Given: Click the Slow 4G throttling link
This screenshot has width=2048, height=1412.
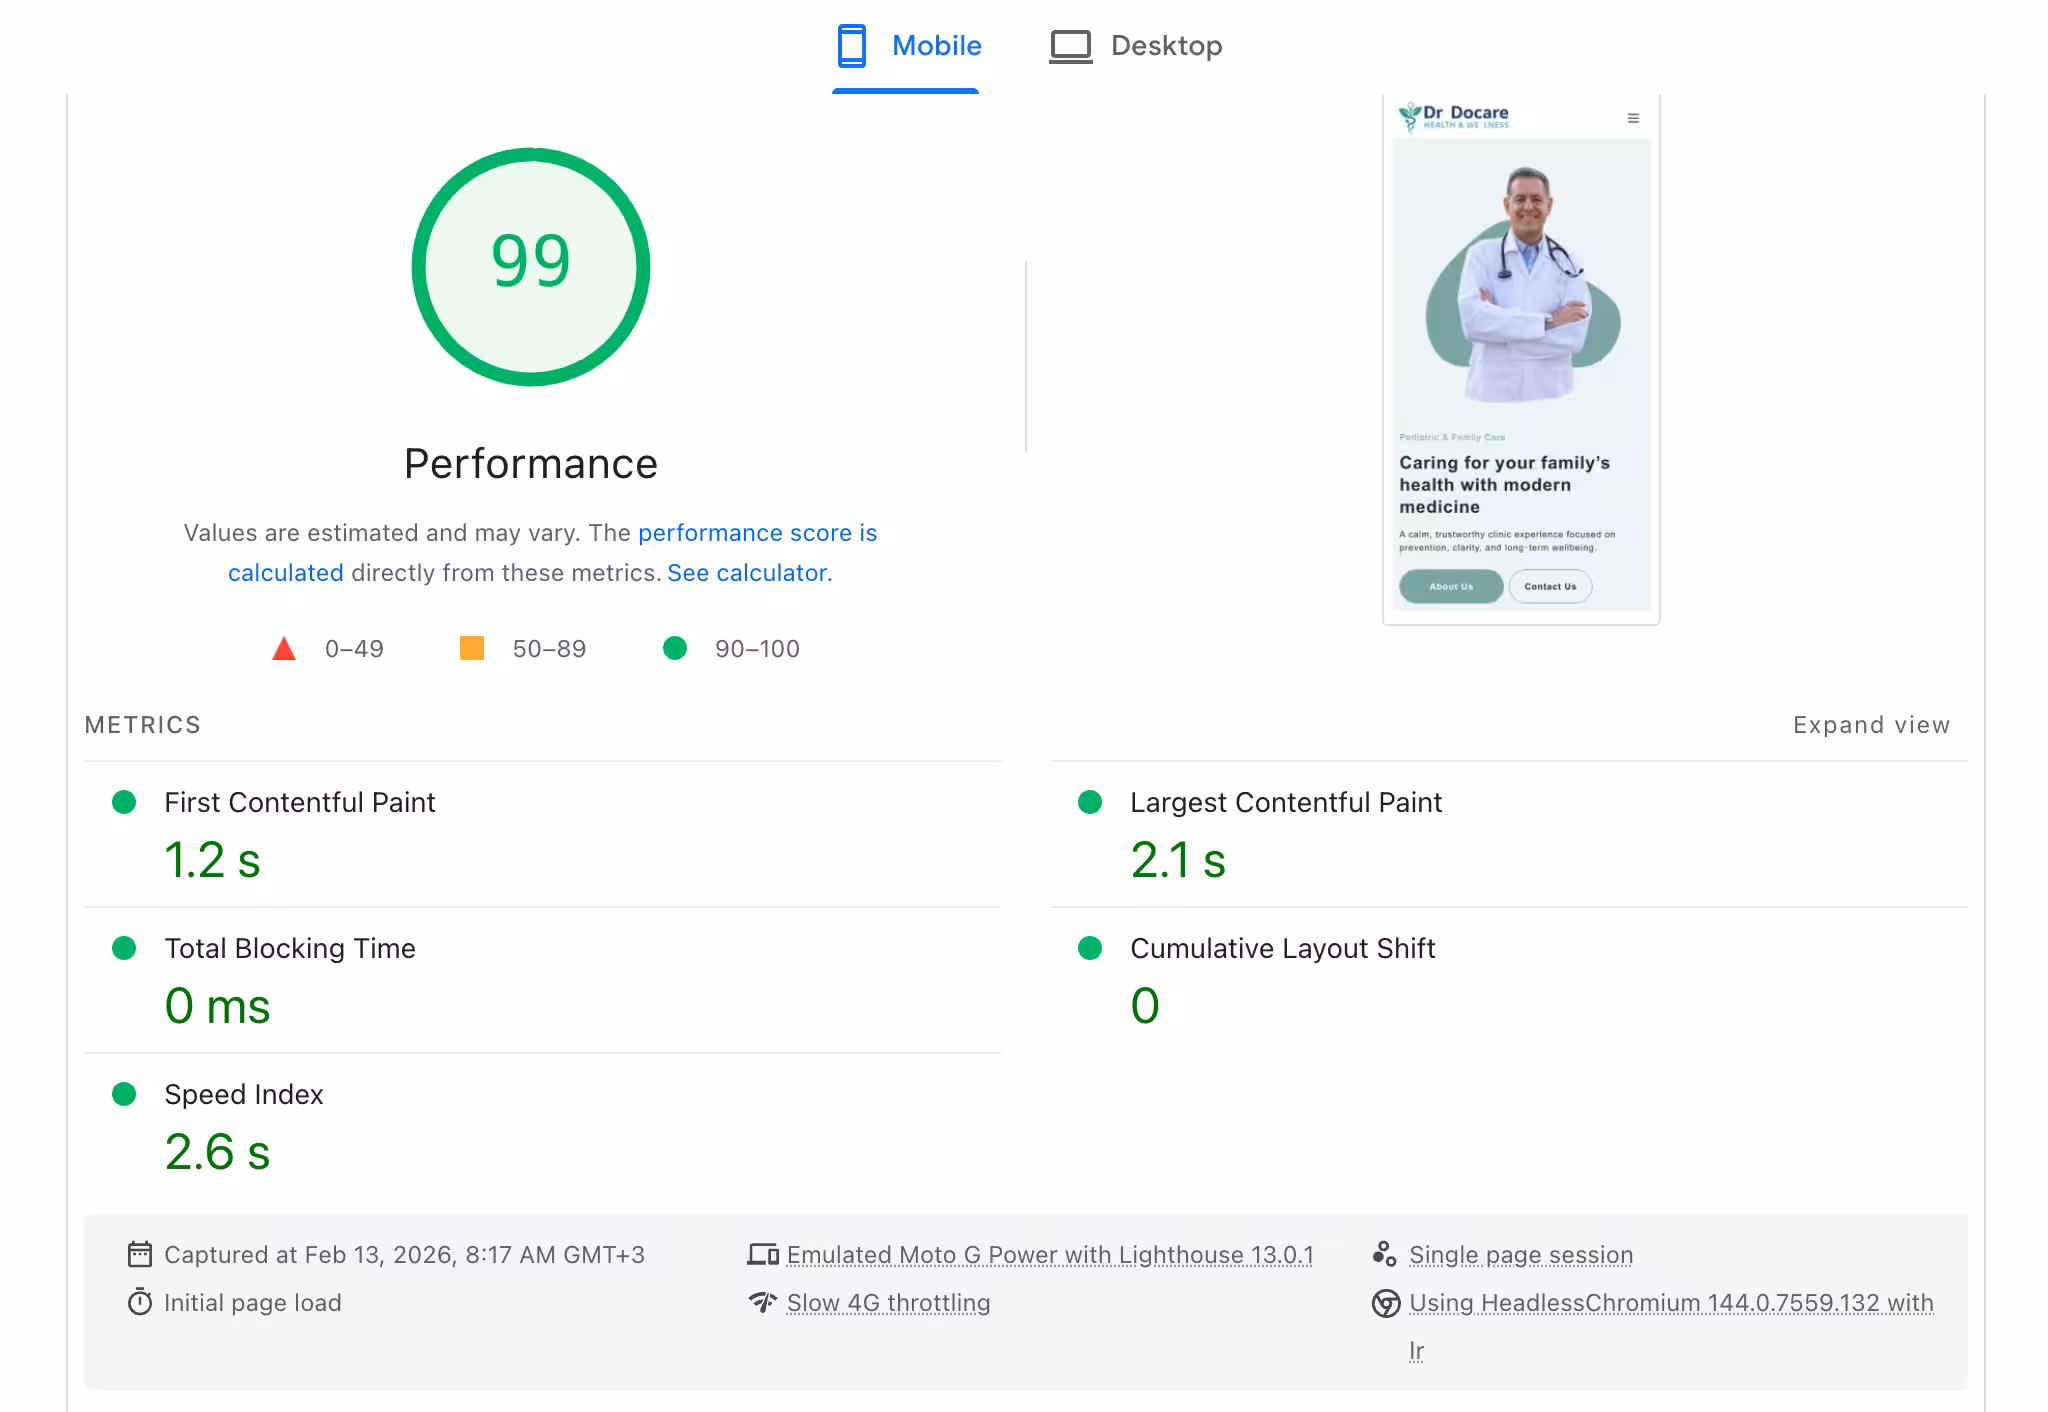Looking at the screenshot, I should point(888,1303).
